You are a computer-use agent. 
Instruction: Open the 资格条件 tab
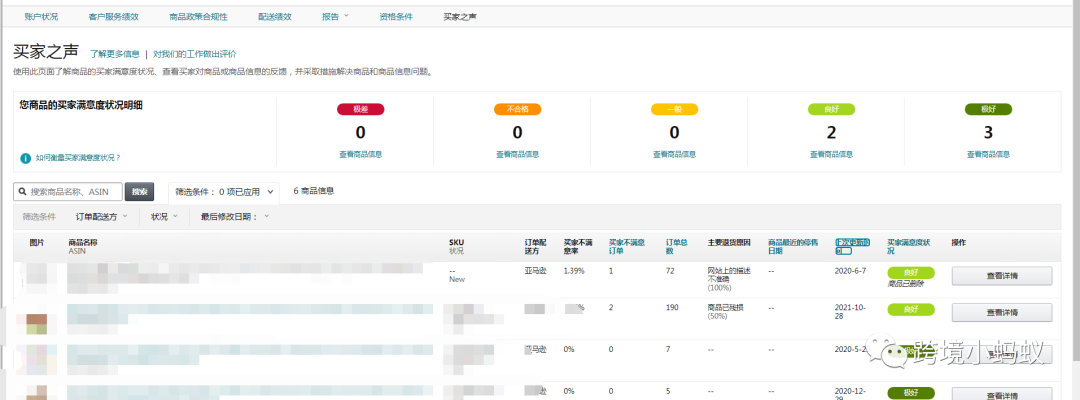396,17
